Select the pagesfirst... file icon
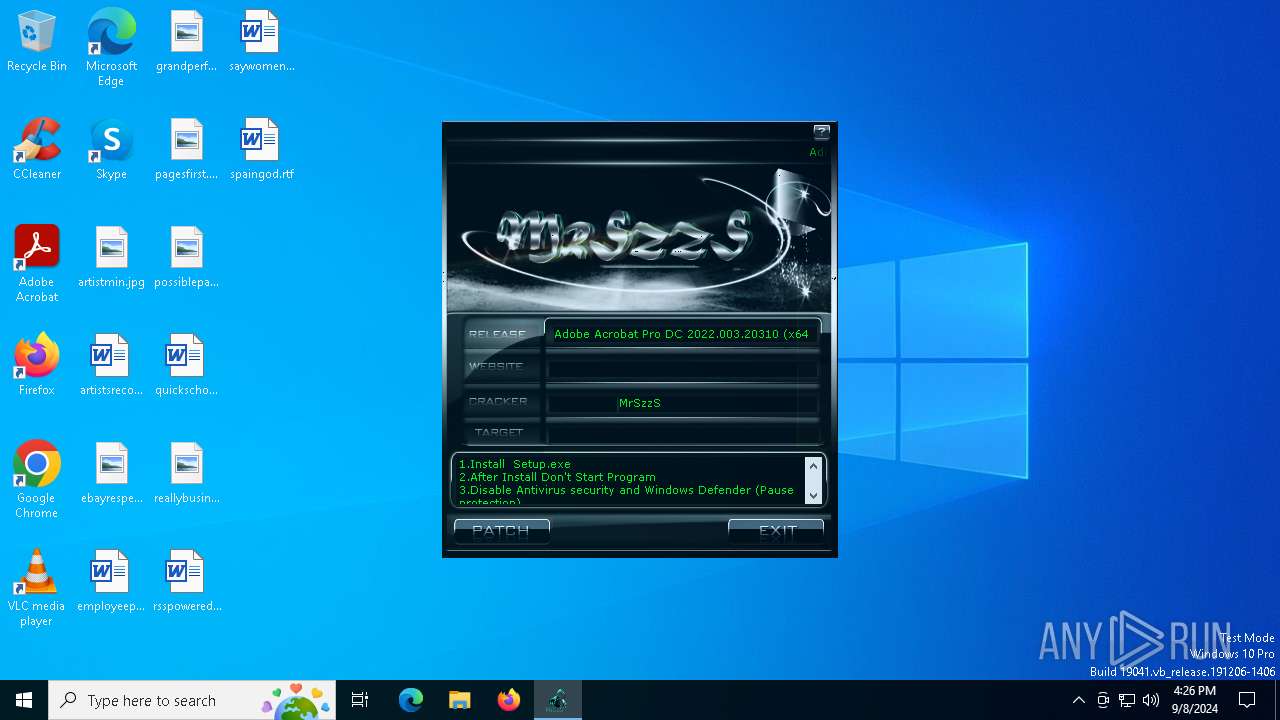 [186, 150]
